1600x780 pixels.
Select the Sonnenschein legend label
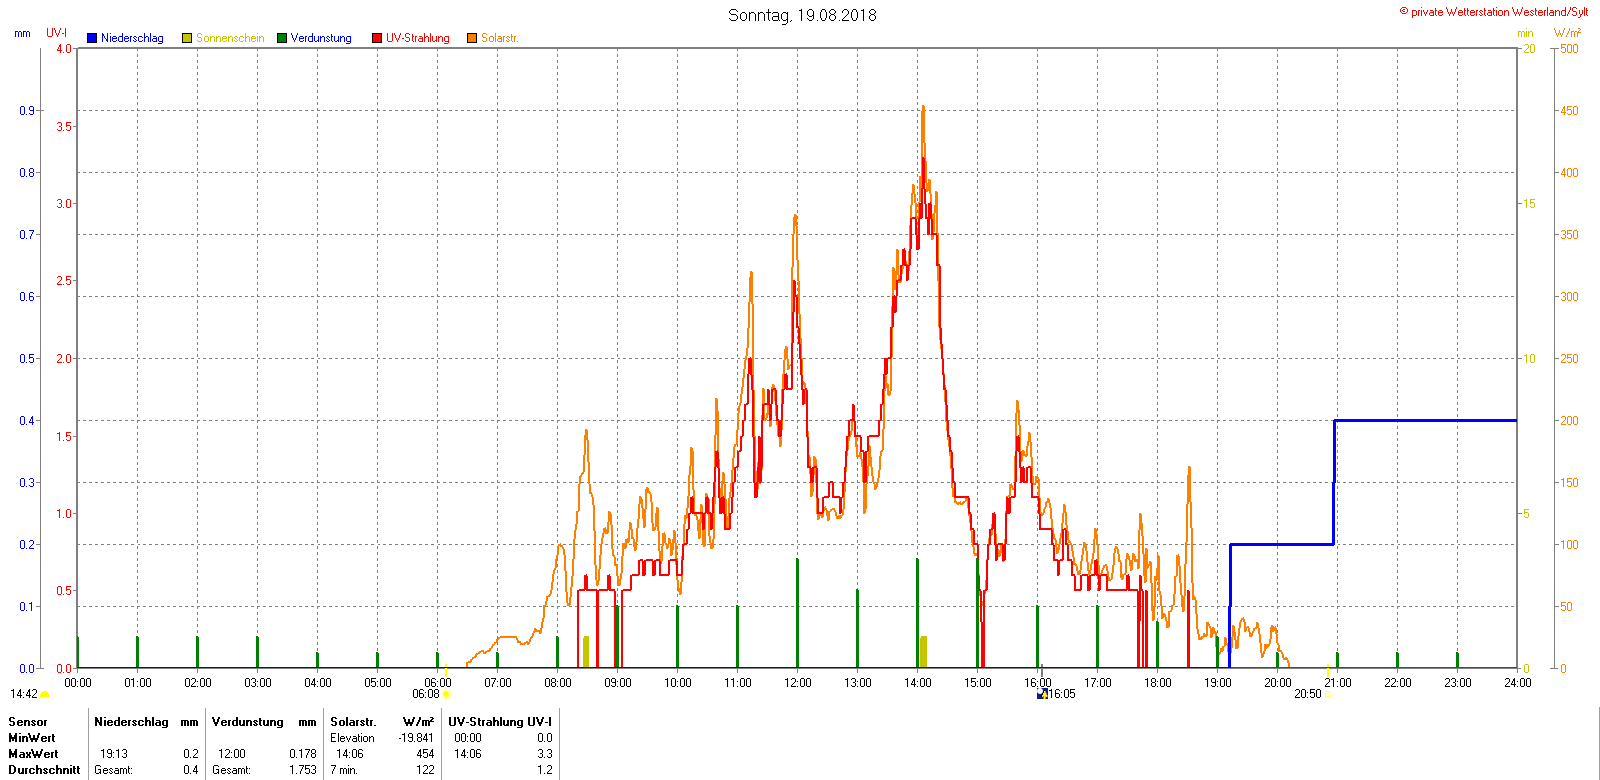(230, 38)
